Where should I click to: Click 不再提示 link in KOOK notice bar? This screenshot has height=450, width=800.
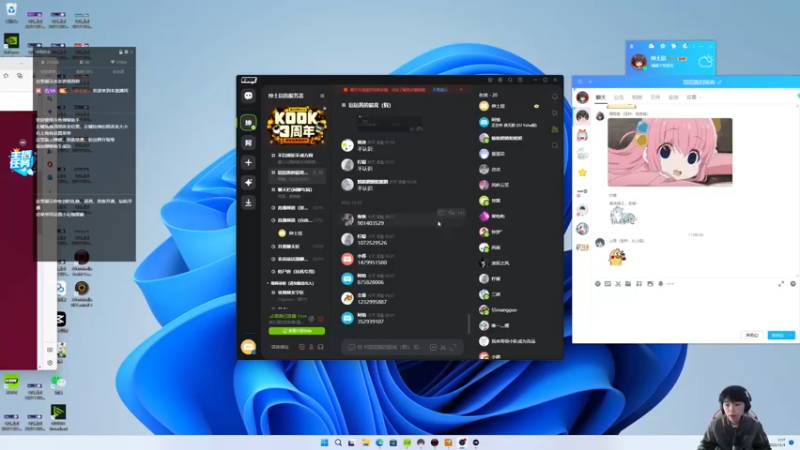tap(440, 90)
